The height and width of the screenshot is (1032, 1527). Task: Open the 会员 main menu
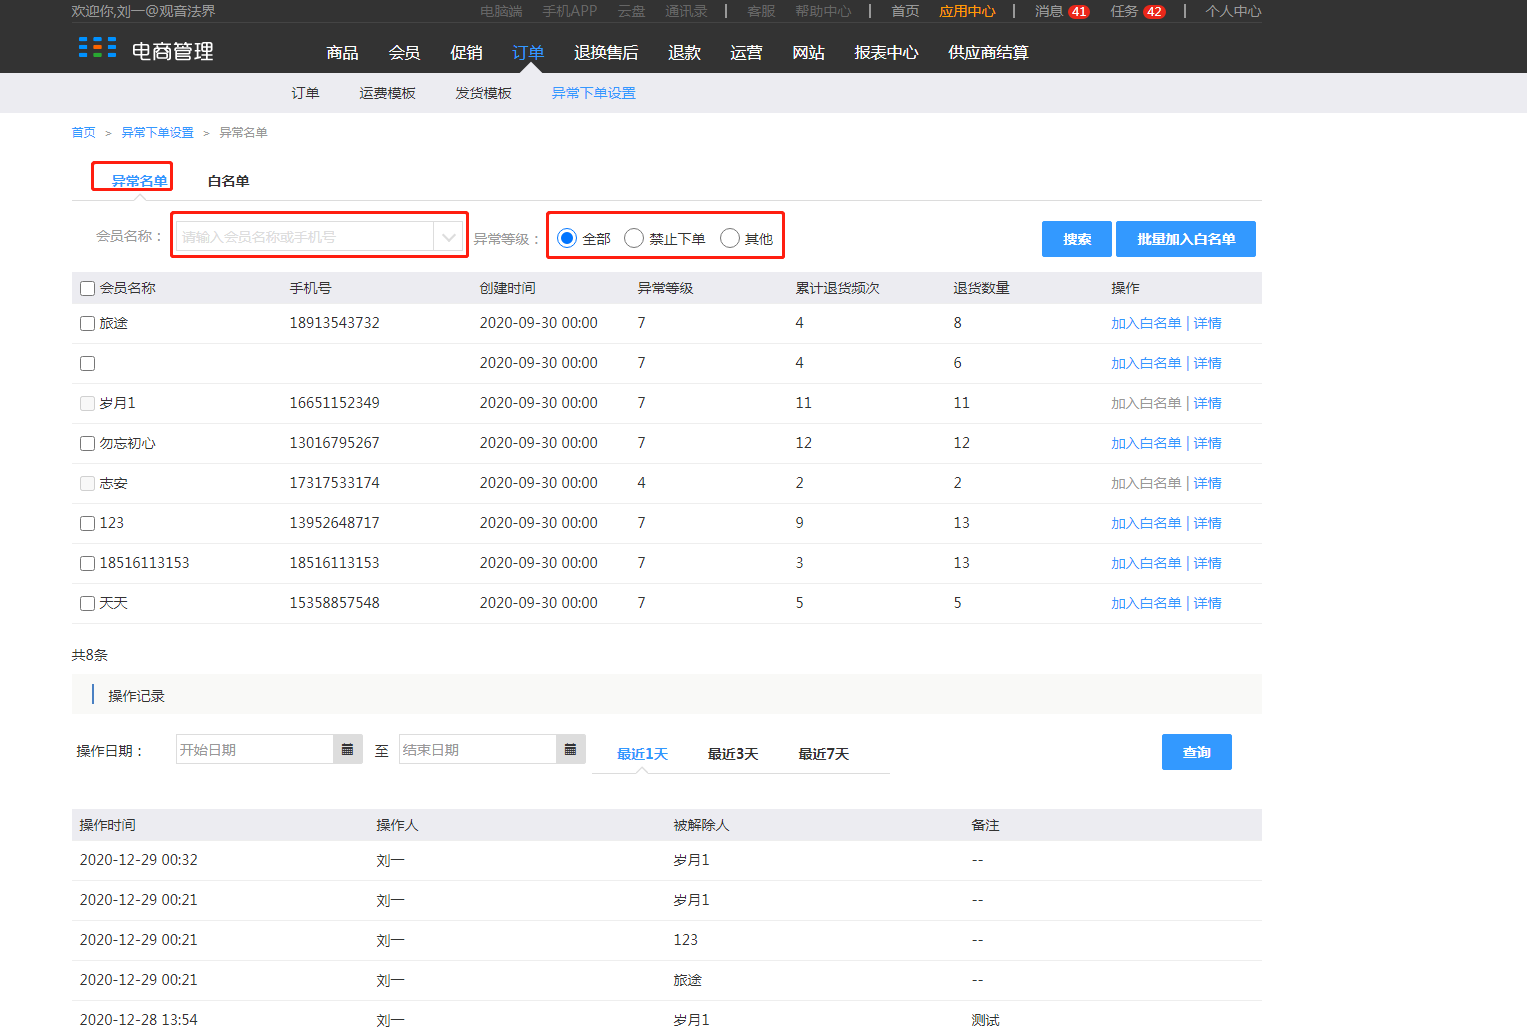pos(404,52)
